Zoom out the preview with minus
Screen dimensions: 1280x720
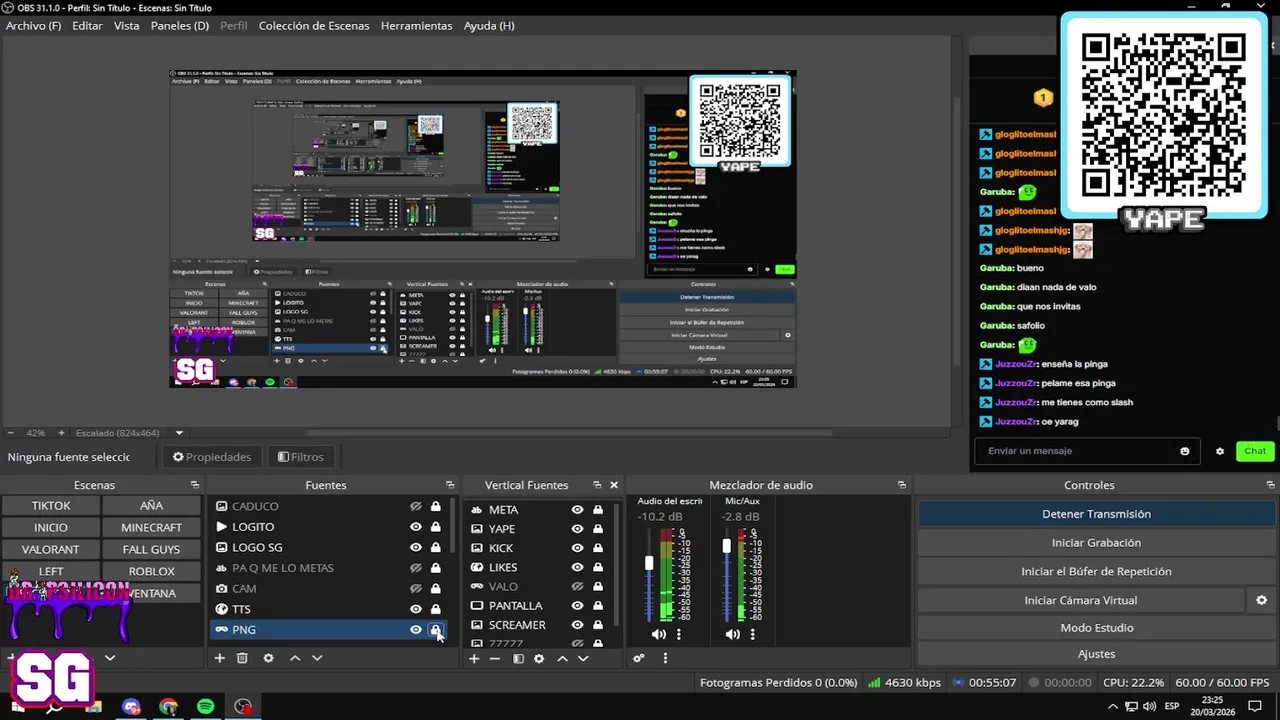[11, 433]
